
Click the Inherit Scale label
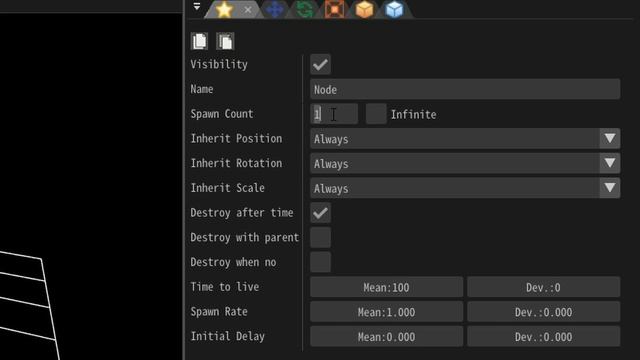point(227,188)
